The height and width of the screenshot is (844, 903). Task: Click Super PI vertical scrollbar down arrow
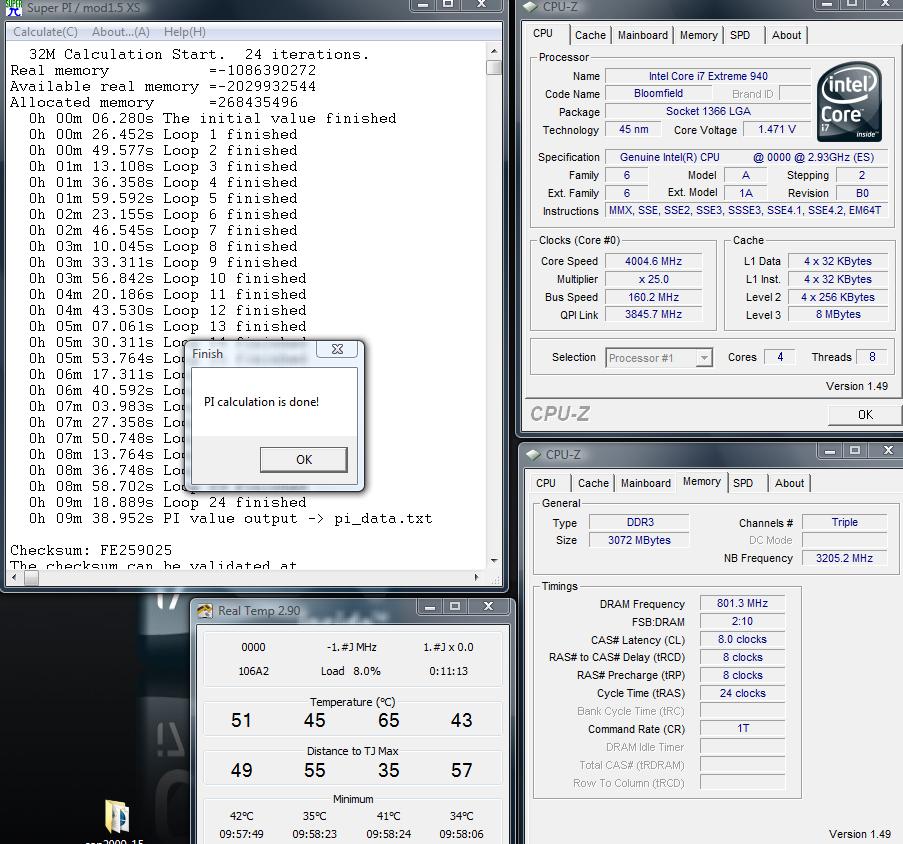[x=494, y=560]
